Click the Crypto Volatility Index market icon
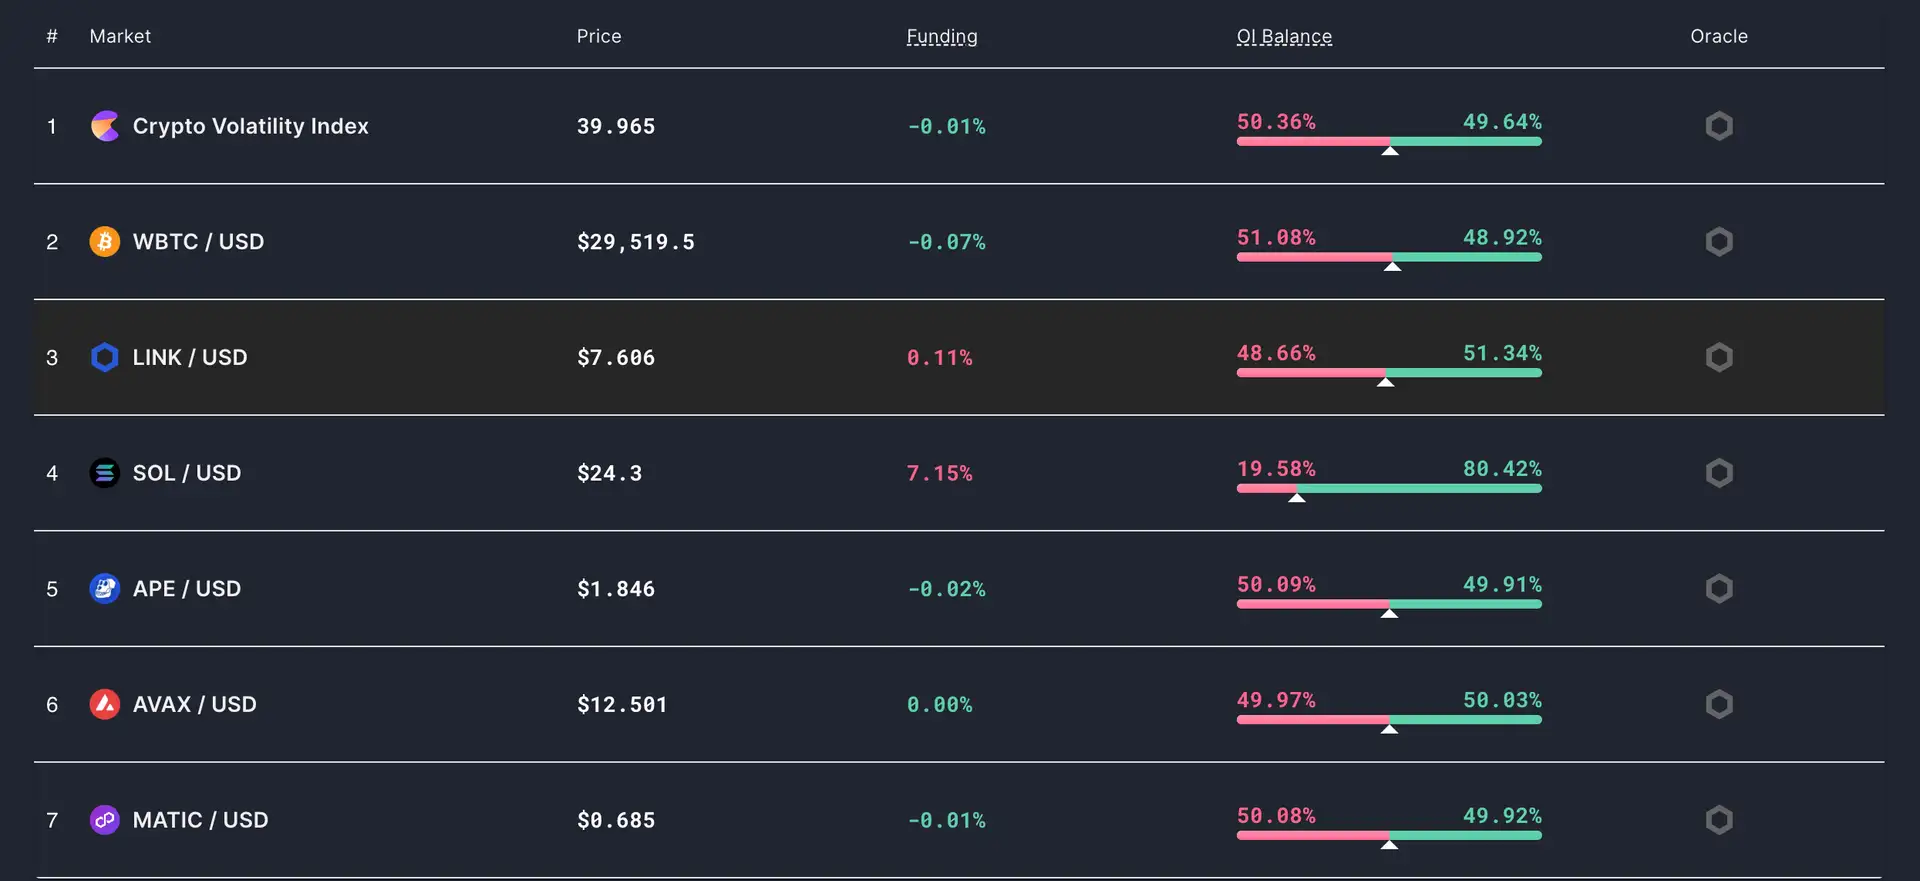The height and width of the screenshot is (881, 1920). click(x=105, y=126)
